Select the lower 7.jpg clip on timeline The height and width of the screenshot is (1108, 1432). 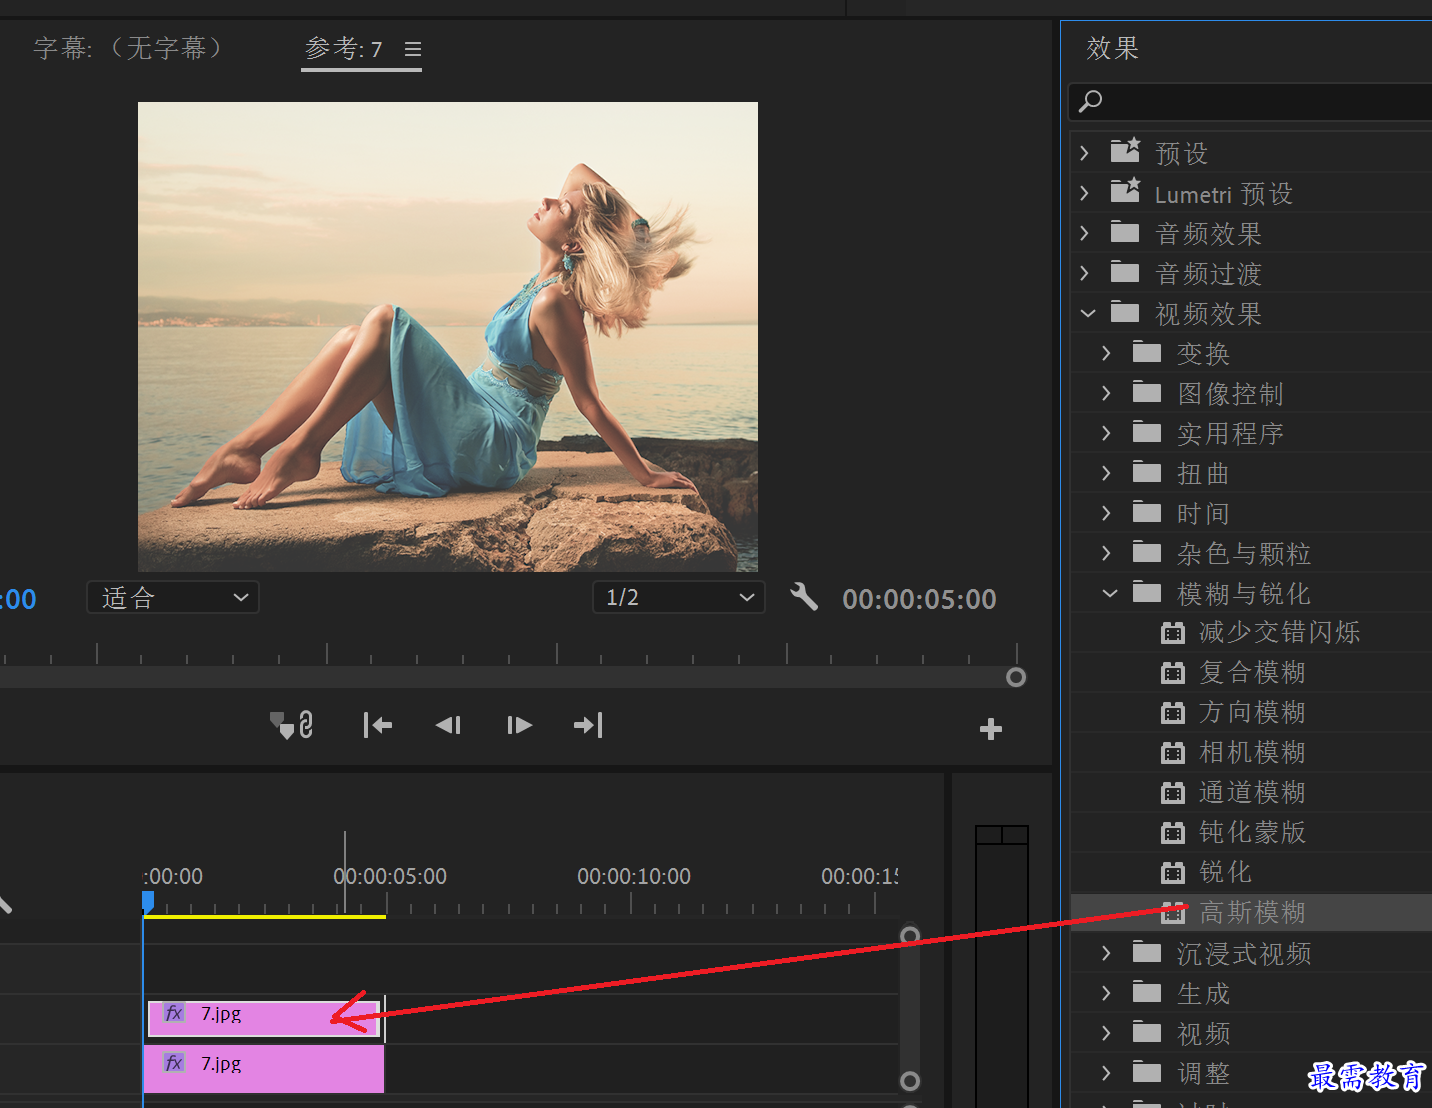coord(264,1069)
